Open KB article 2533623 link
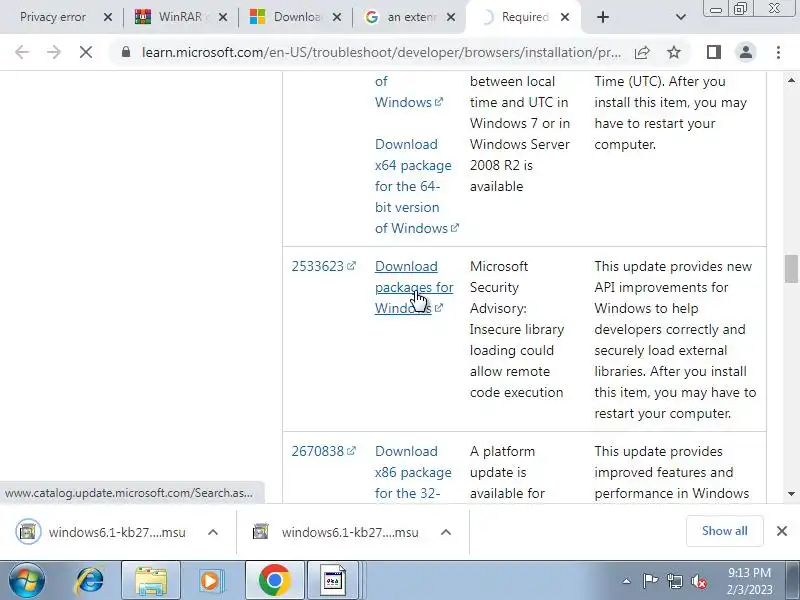 (323, 266)
